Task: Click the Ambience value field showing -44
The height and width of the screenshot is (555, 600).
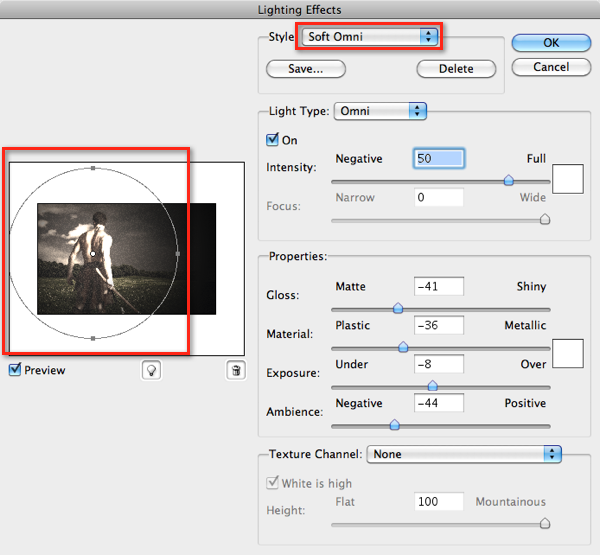Action: [x=439, y=403]
